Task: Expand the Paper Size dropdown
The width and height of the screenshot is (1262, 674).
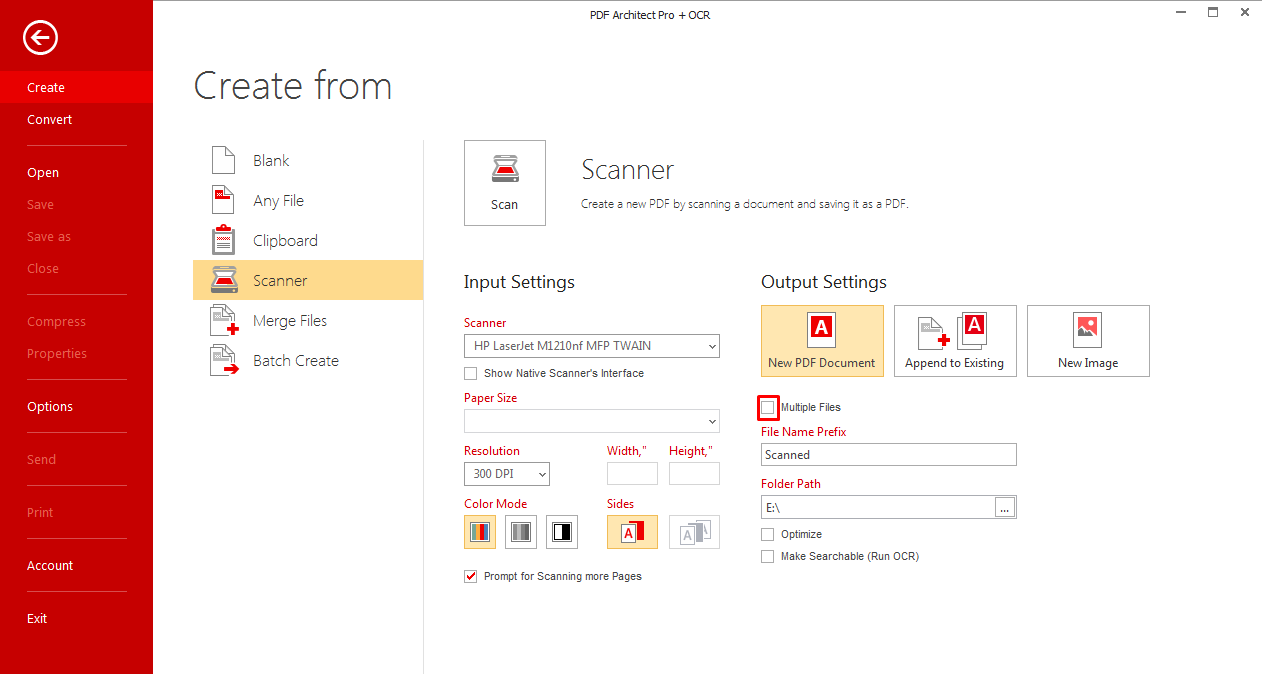Action: (x=592, y=420)
